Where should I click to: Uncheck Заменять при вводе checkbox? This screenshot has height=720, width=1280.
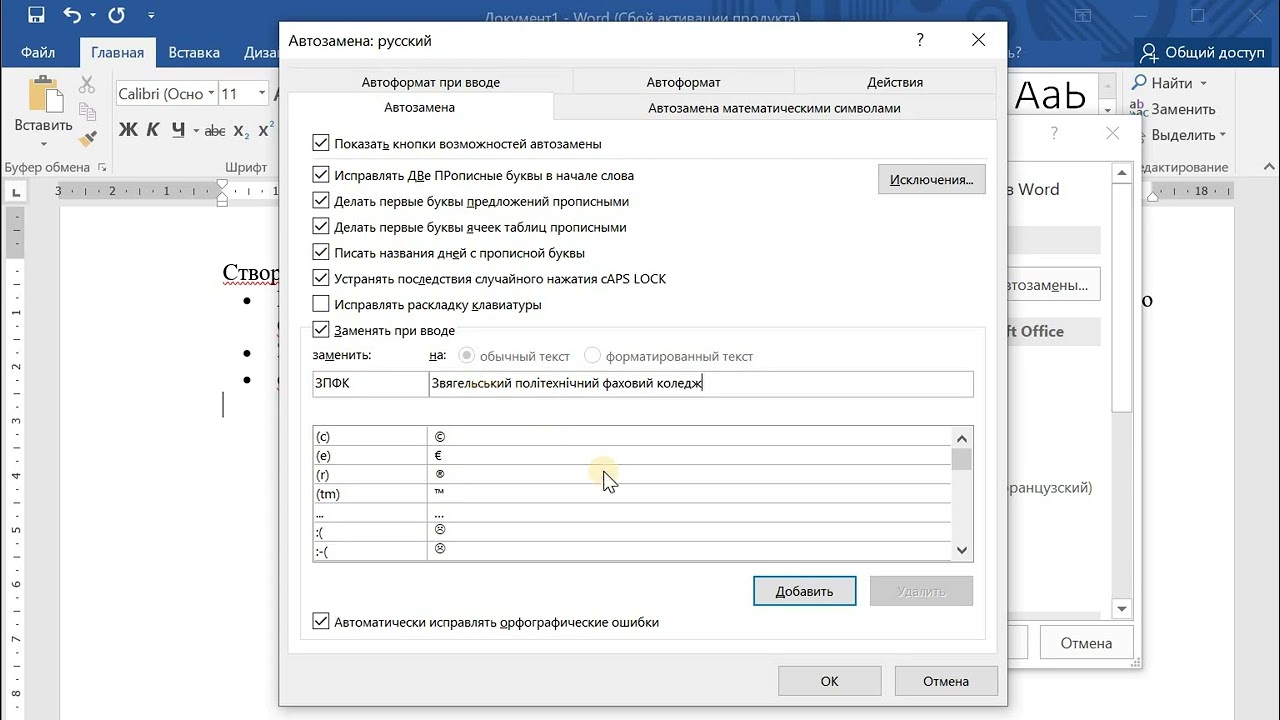click(x=321, y=330)
